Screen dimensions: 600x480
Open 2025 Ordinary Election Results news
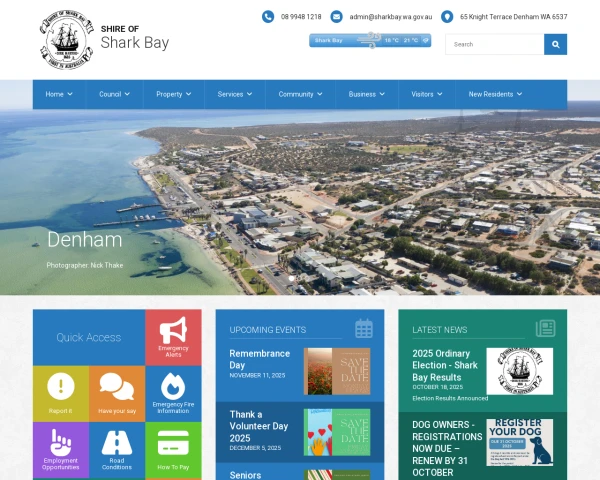pyautogui.click(x=445, y=365)
